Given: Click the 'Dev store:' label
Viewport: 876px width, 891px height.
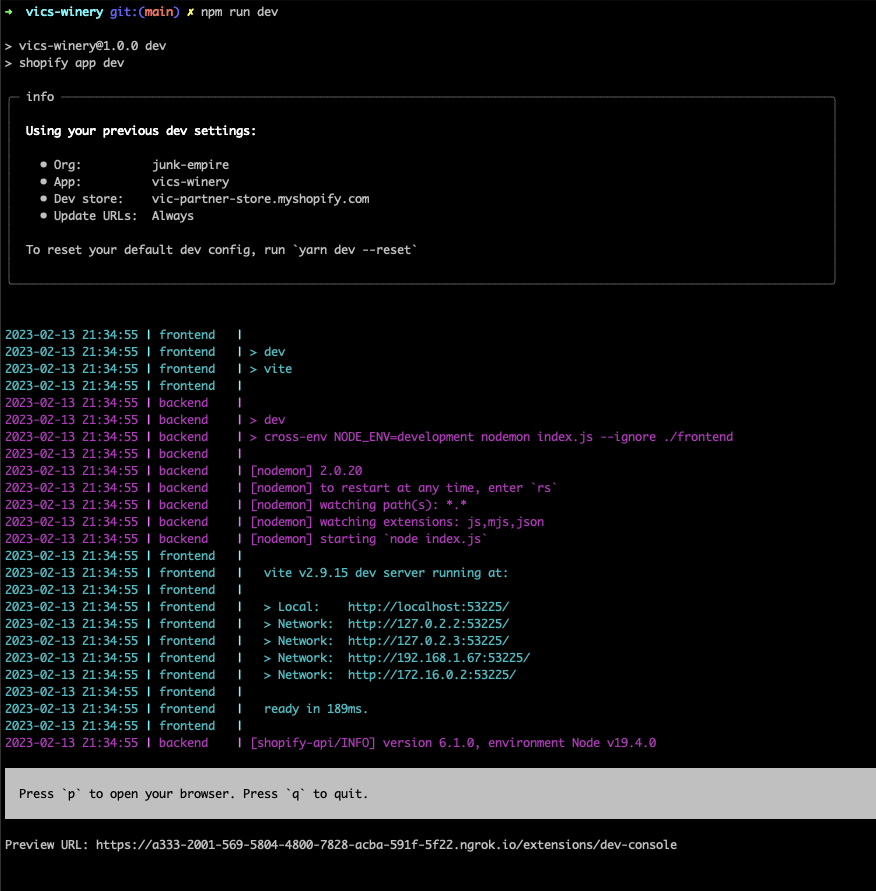Looking at the screenshot, I should [88, 199].
